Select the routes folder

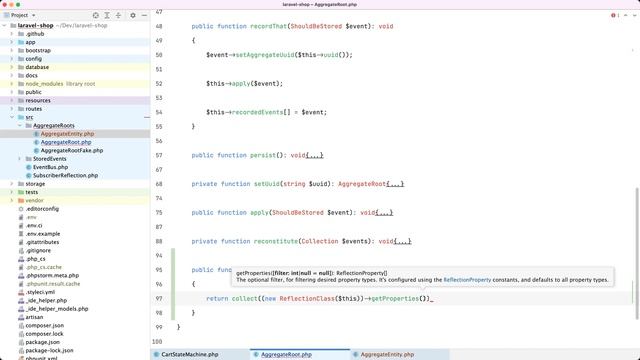[x=33, y=109]
